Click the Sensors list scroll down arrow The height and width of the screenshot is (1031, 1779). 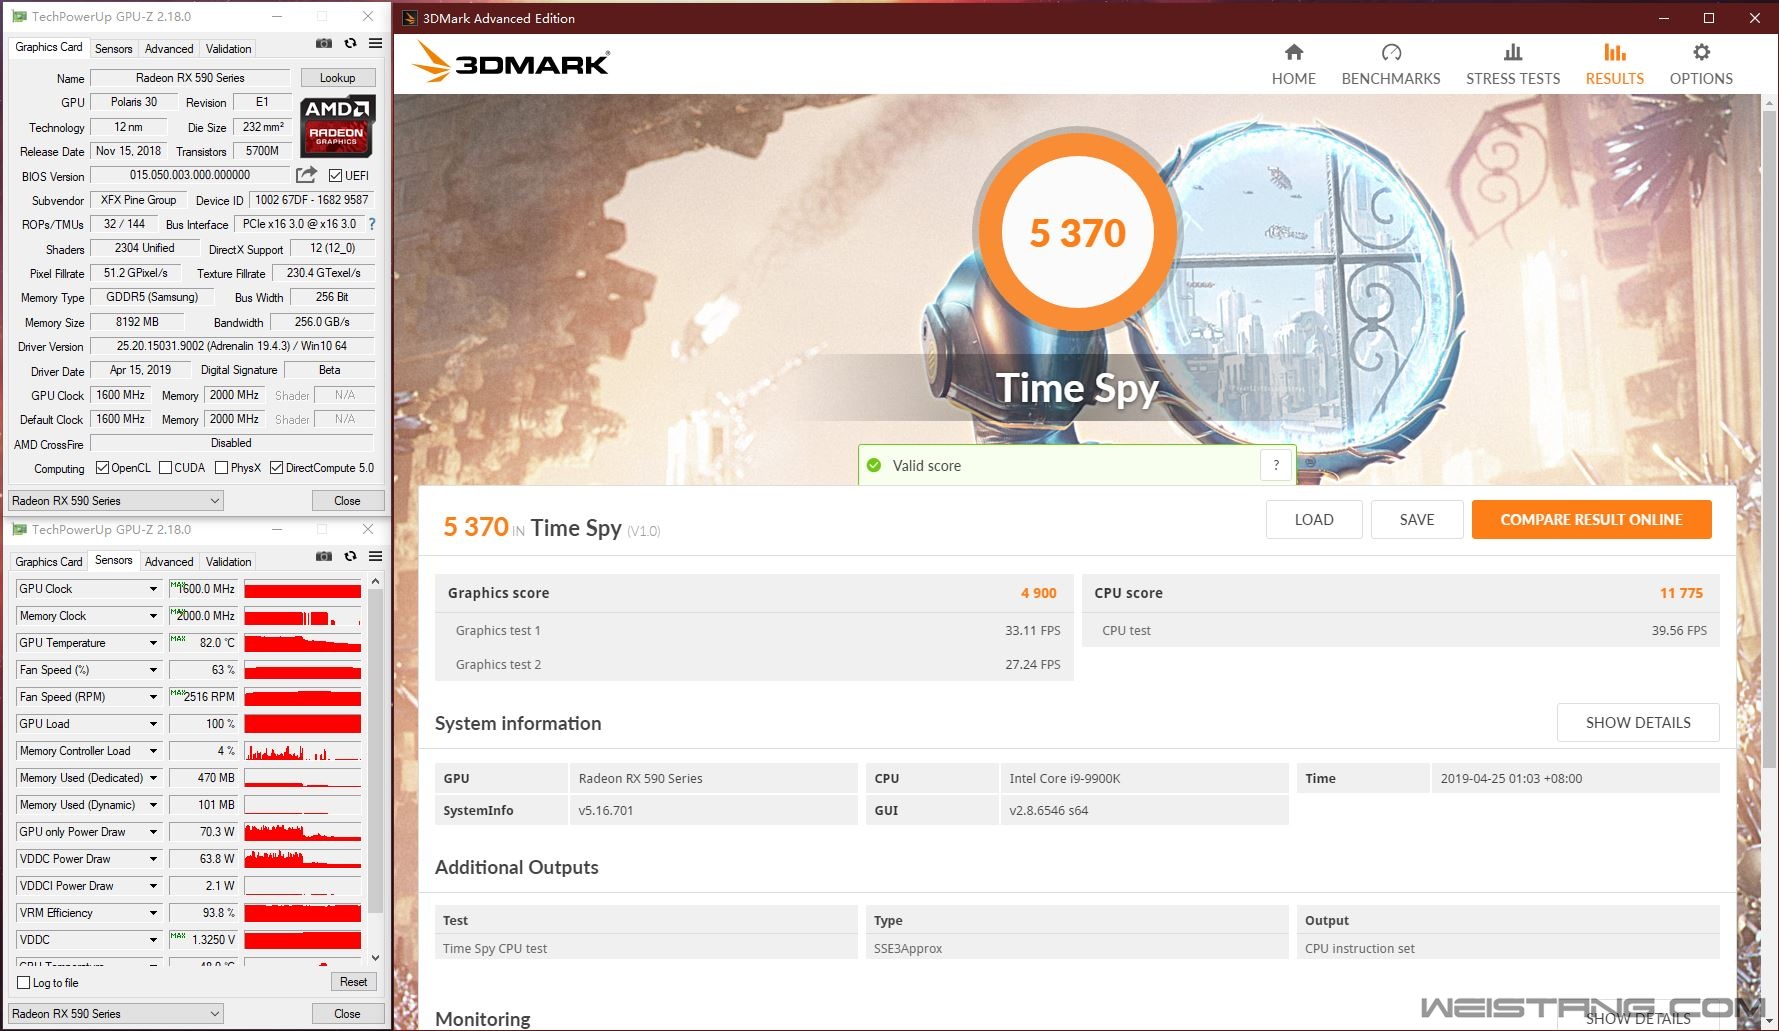(x=376, y=958)
